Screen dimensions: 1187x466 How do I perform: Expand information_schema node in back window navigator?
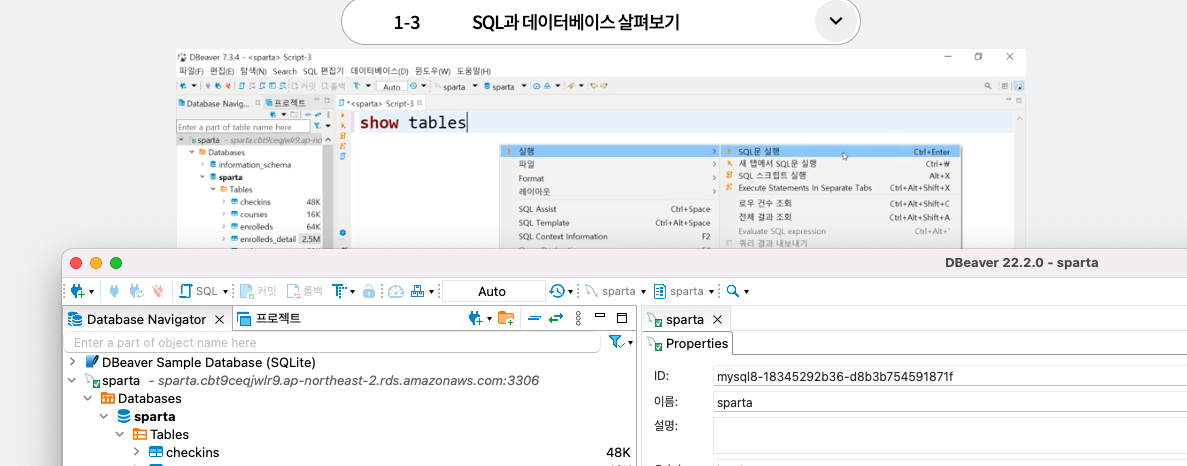203,164
